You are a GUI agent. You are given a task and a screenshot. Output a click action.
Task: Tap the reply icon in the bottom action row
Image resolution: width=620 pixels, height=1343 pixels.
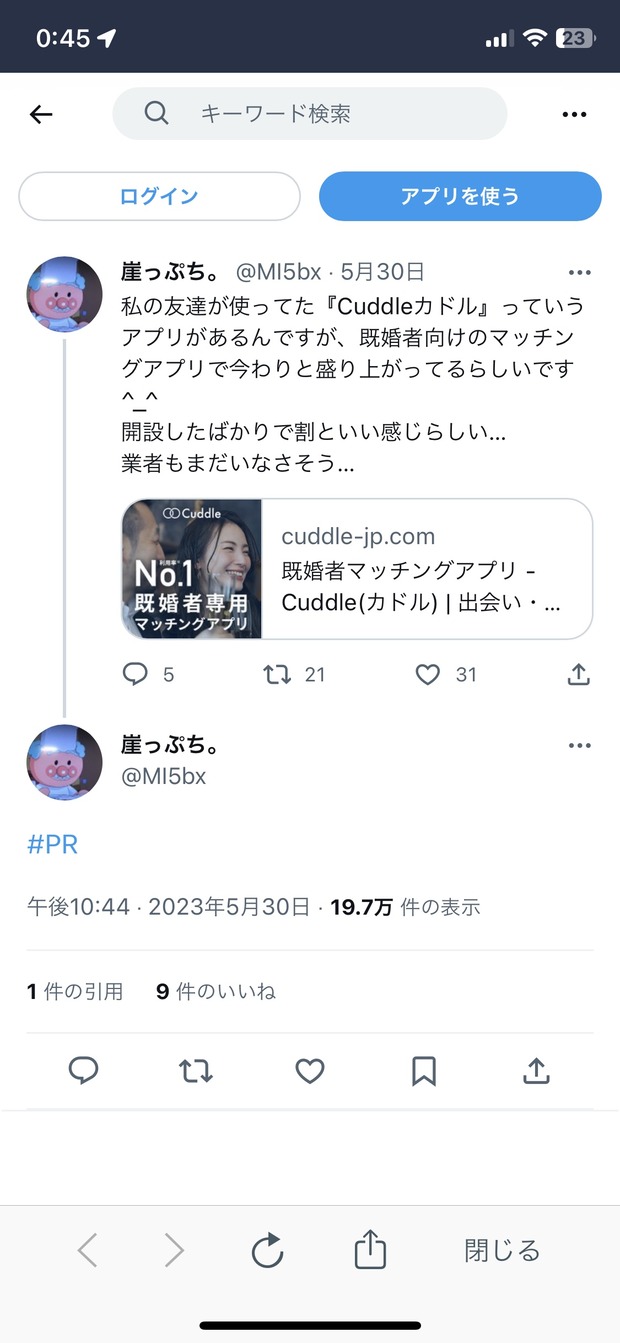(83, 1071)
